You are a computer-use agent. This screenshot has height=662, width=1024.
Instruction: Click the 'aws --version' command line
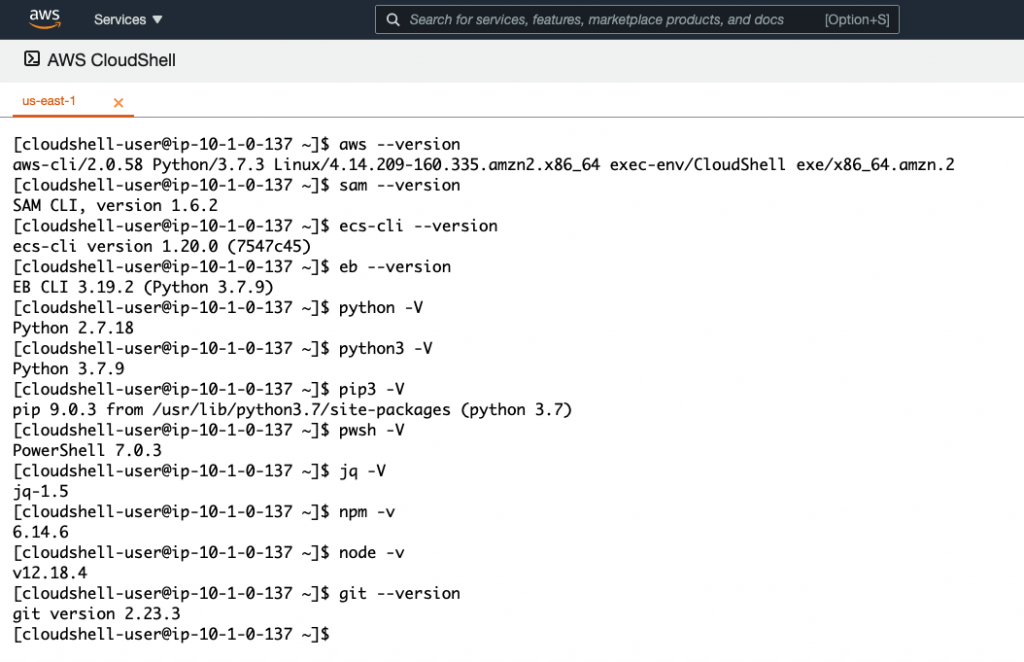click(x=236, y=144)
